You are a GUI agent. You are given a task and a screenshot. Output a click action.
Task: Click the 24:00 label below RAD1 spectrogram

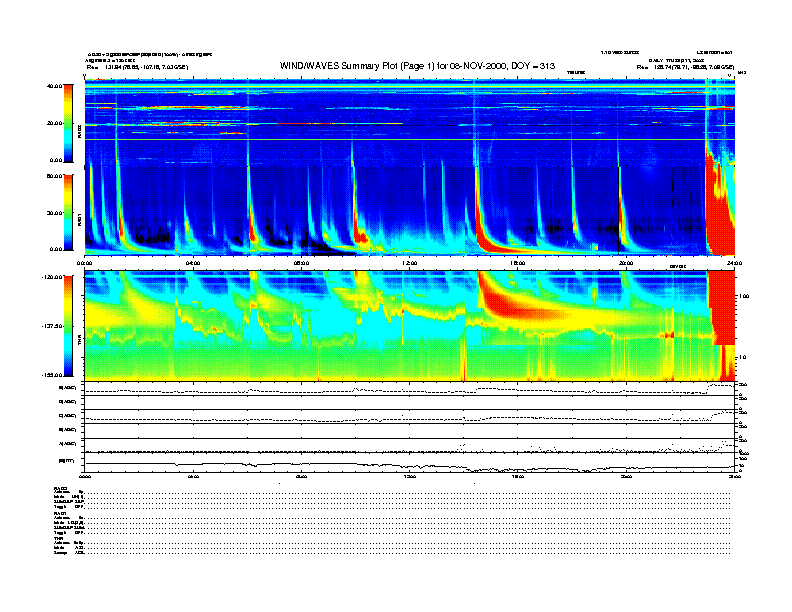734,263
